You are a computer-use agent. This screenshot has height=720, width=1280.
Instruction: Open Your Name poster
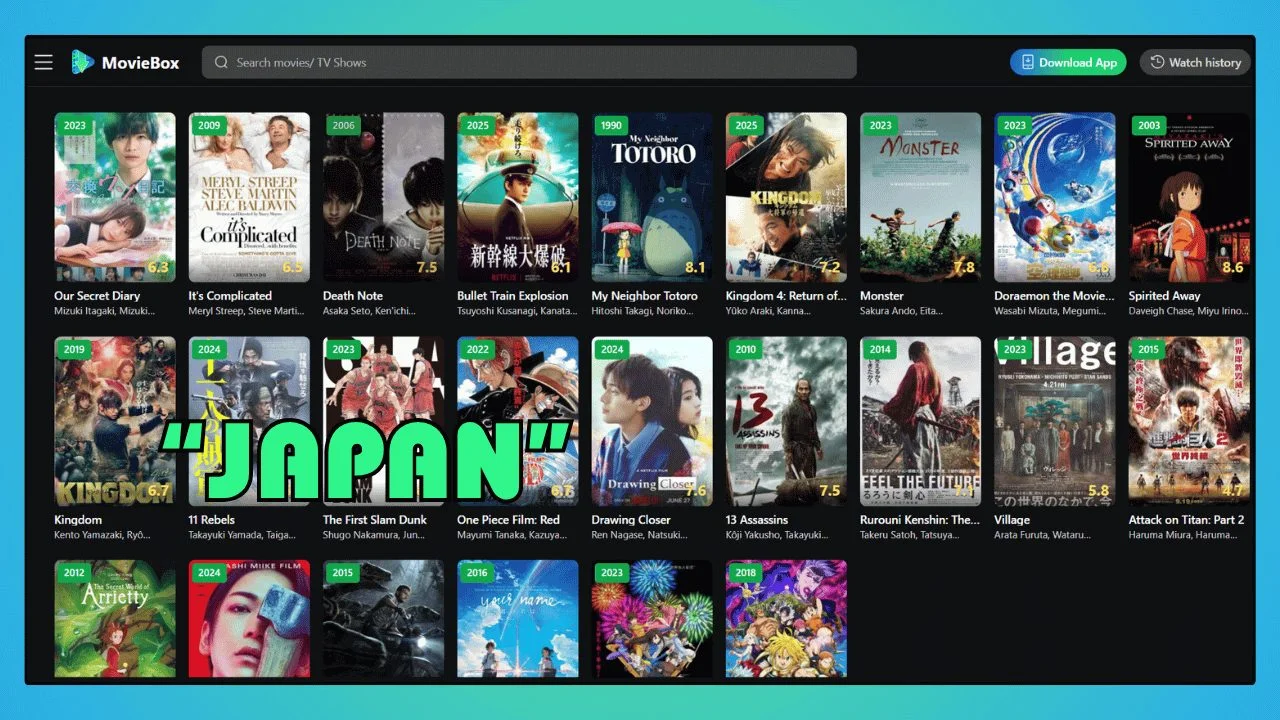point(518,620)
